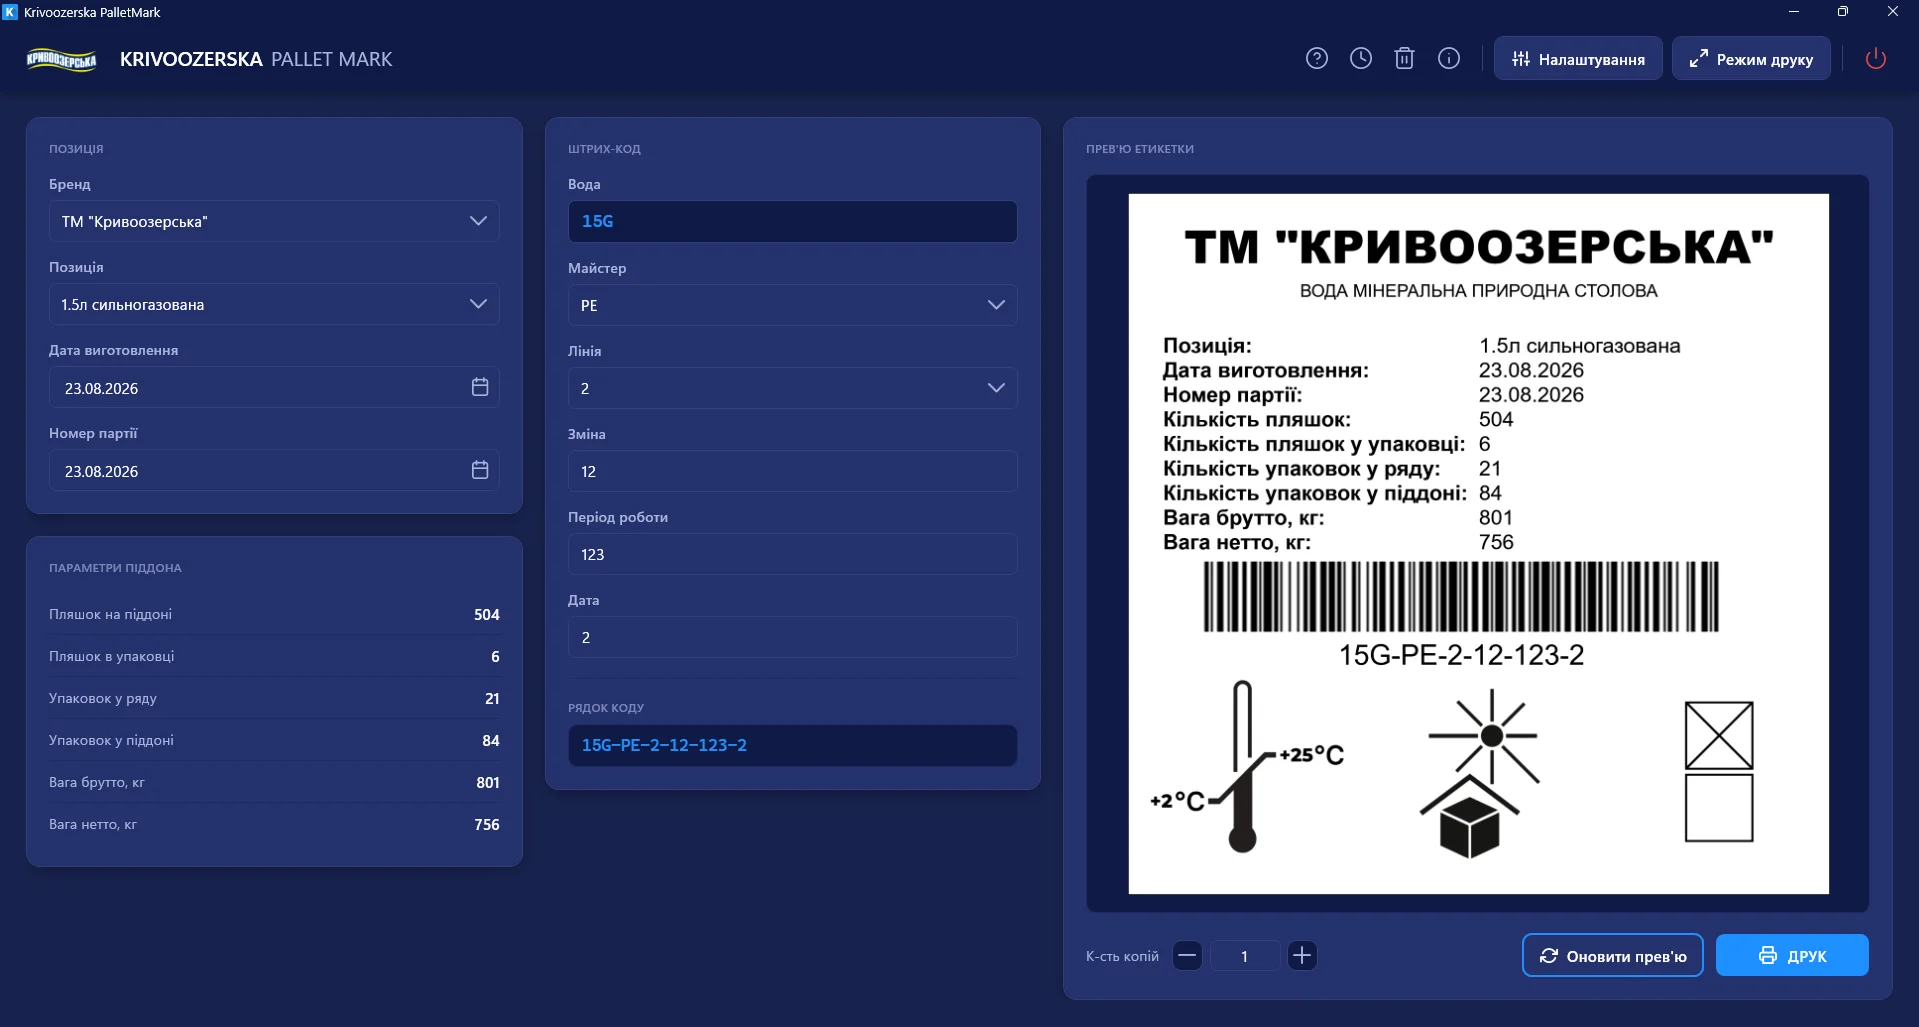
Task: Expand the Позиція dropdown
Action: 274,304
